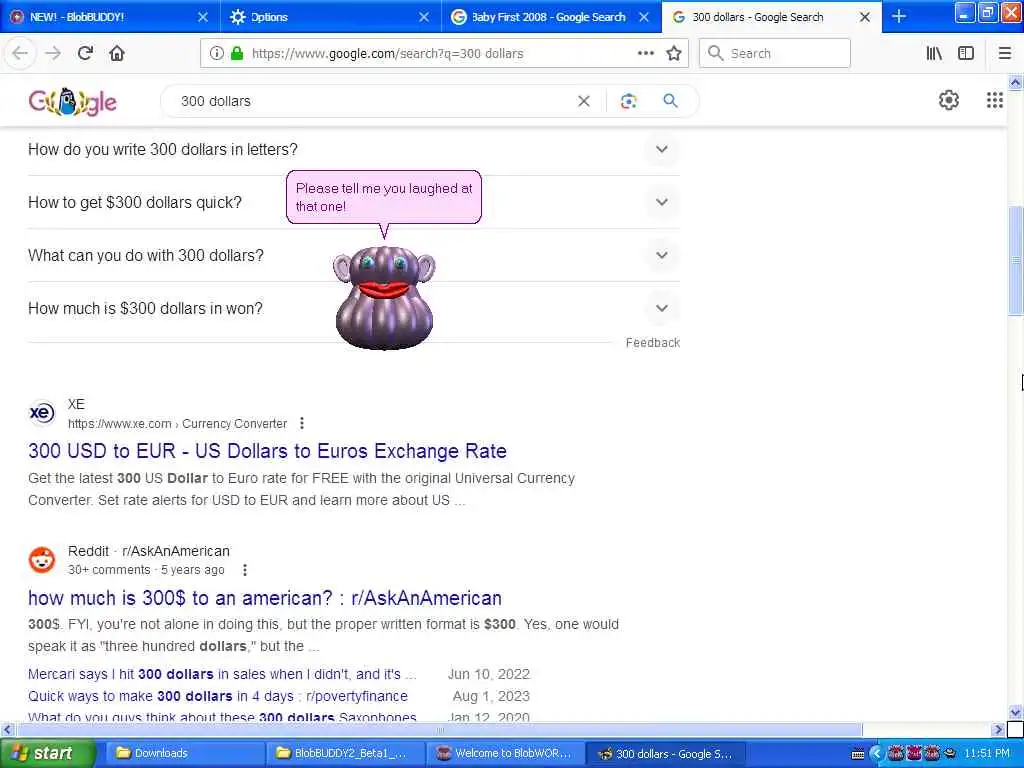Click the green padlock security icon

pyautogui.click(x=237, y=54)
